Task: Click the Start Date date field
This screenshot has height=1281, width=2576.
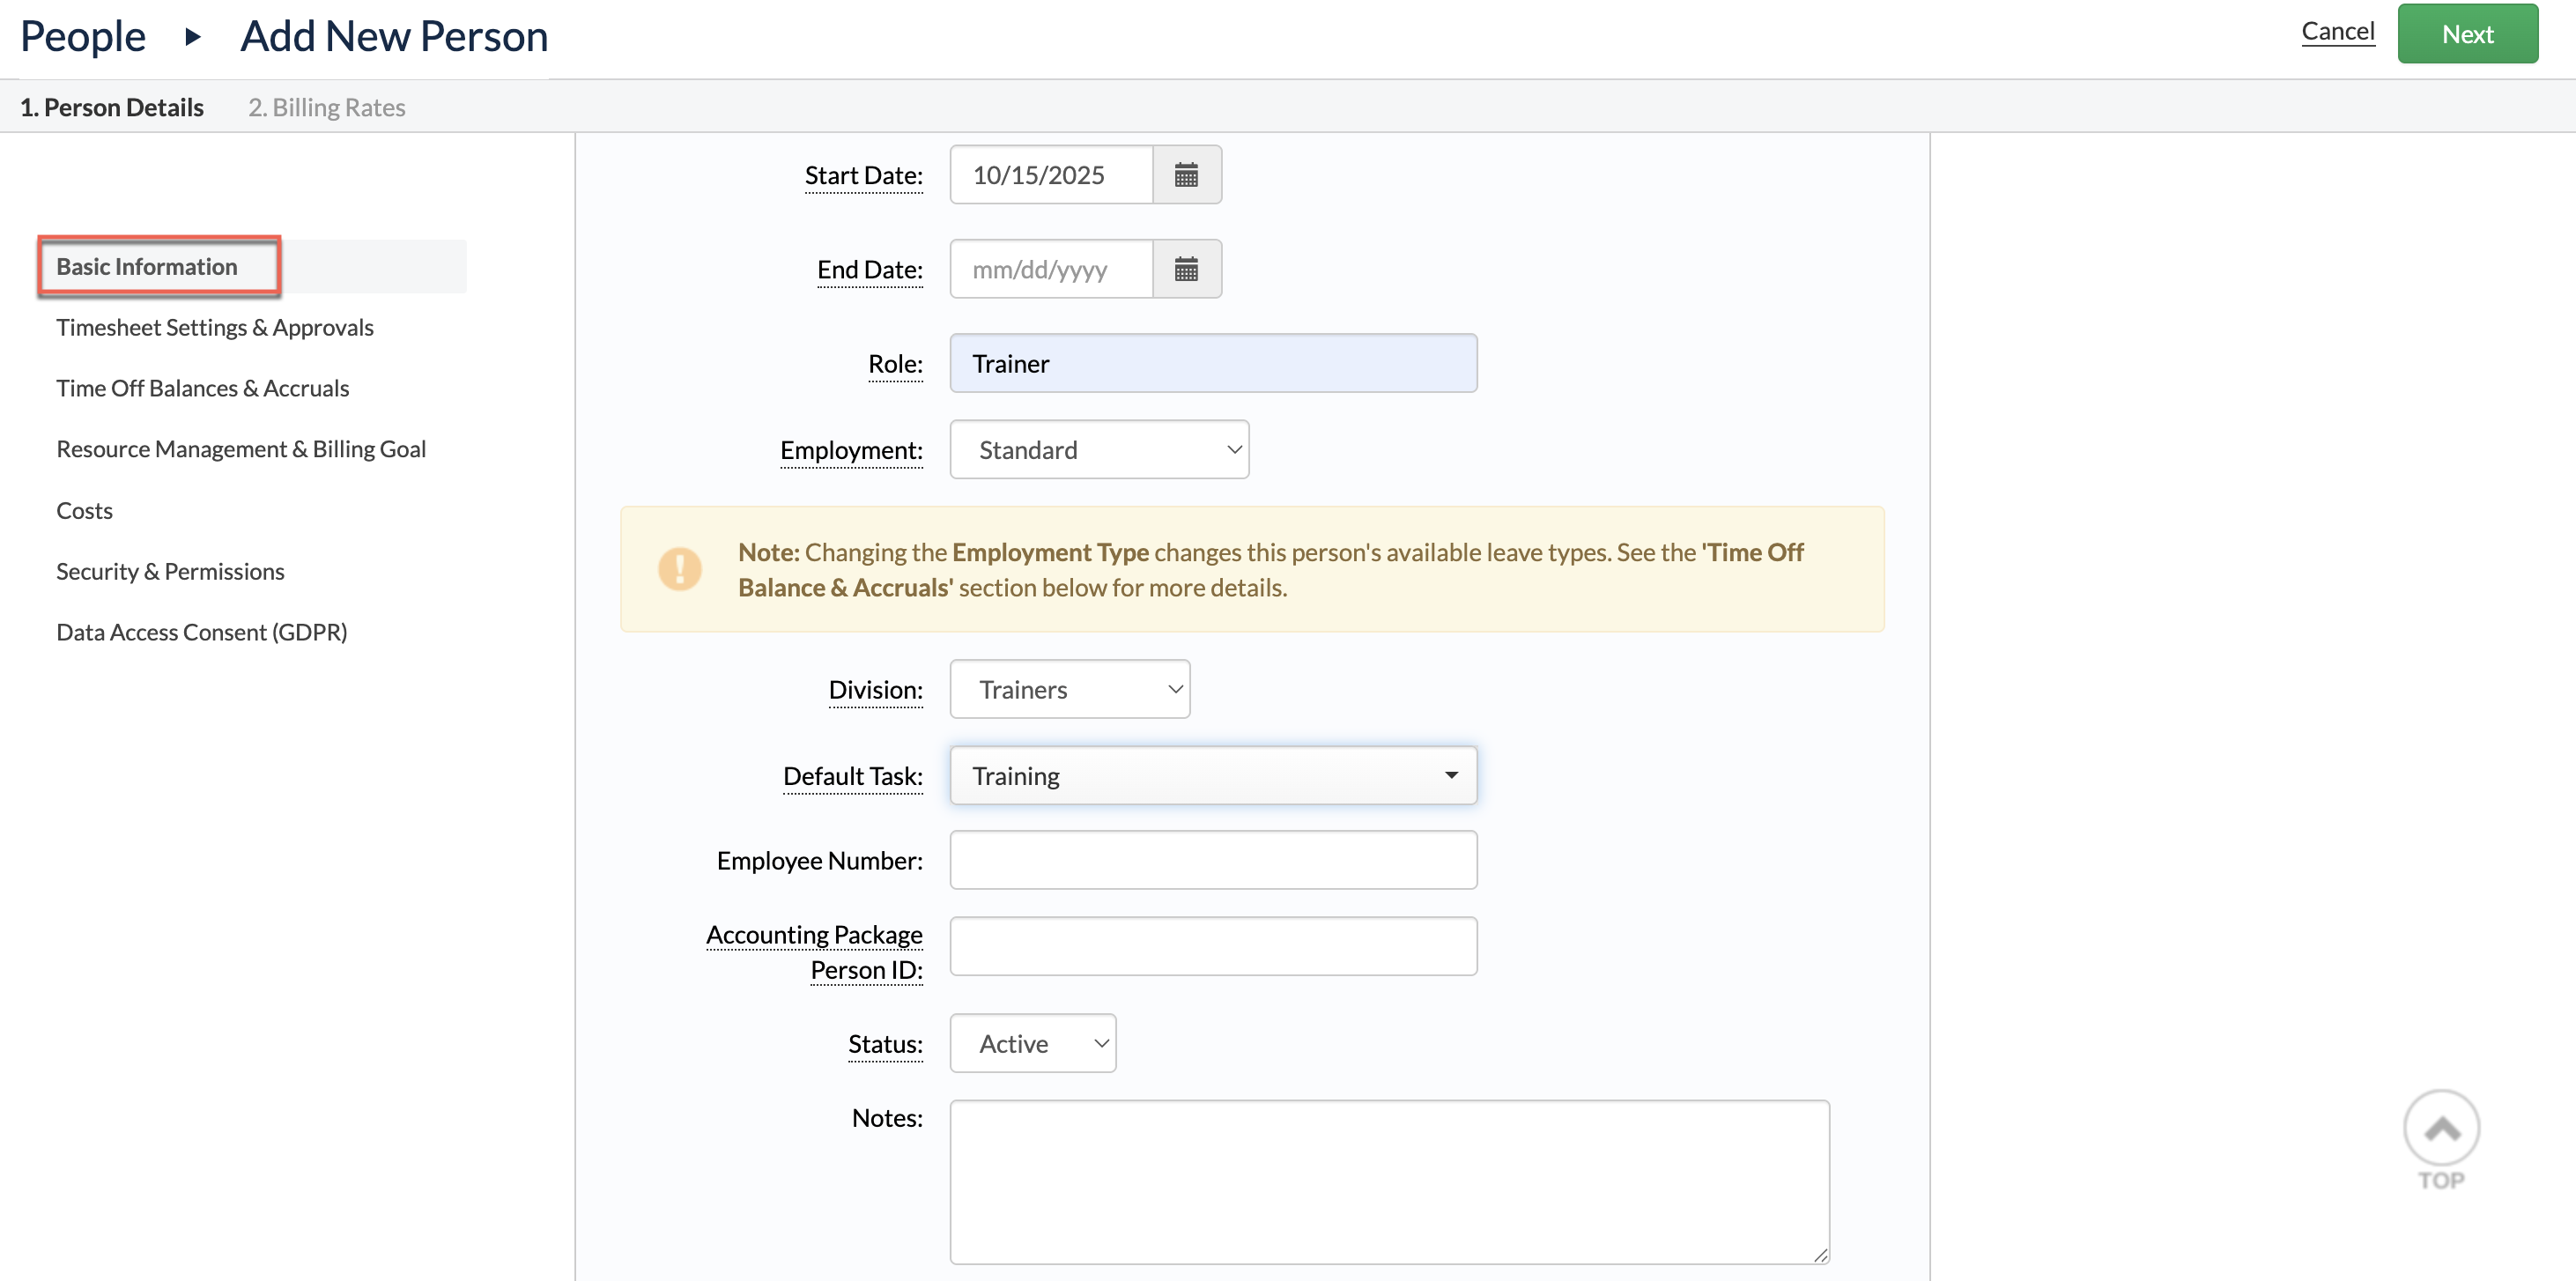Action: point(1051,175)
